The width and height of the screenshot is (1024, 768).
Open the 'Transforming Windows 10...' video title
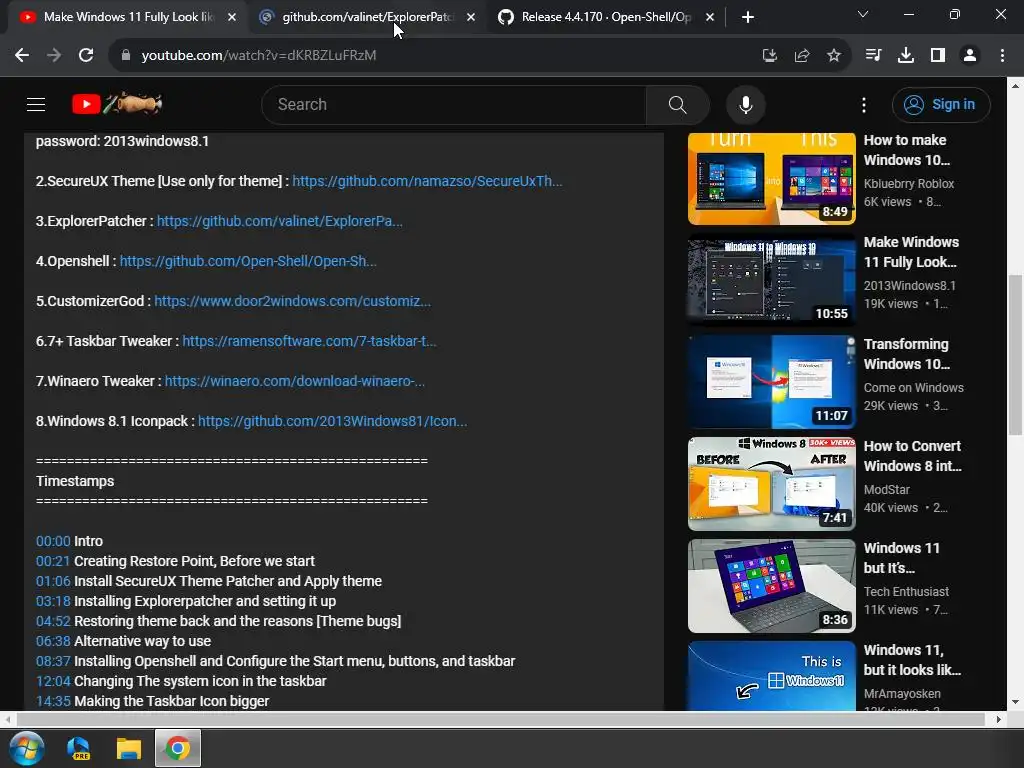pyautogui.click(x=906, y=354)
